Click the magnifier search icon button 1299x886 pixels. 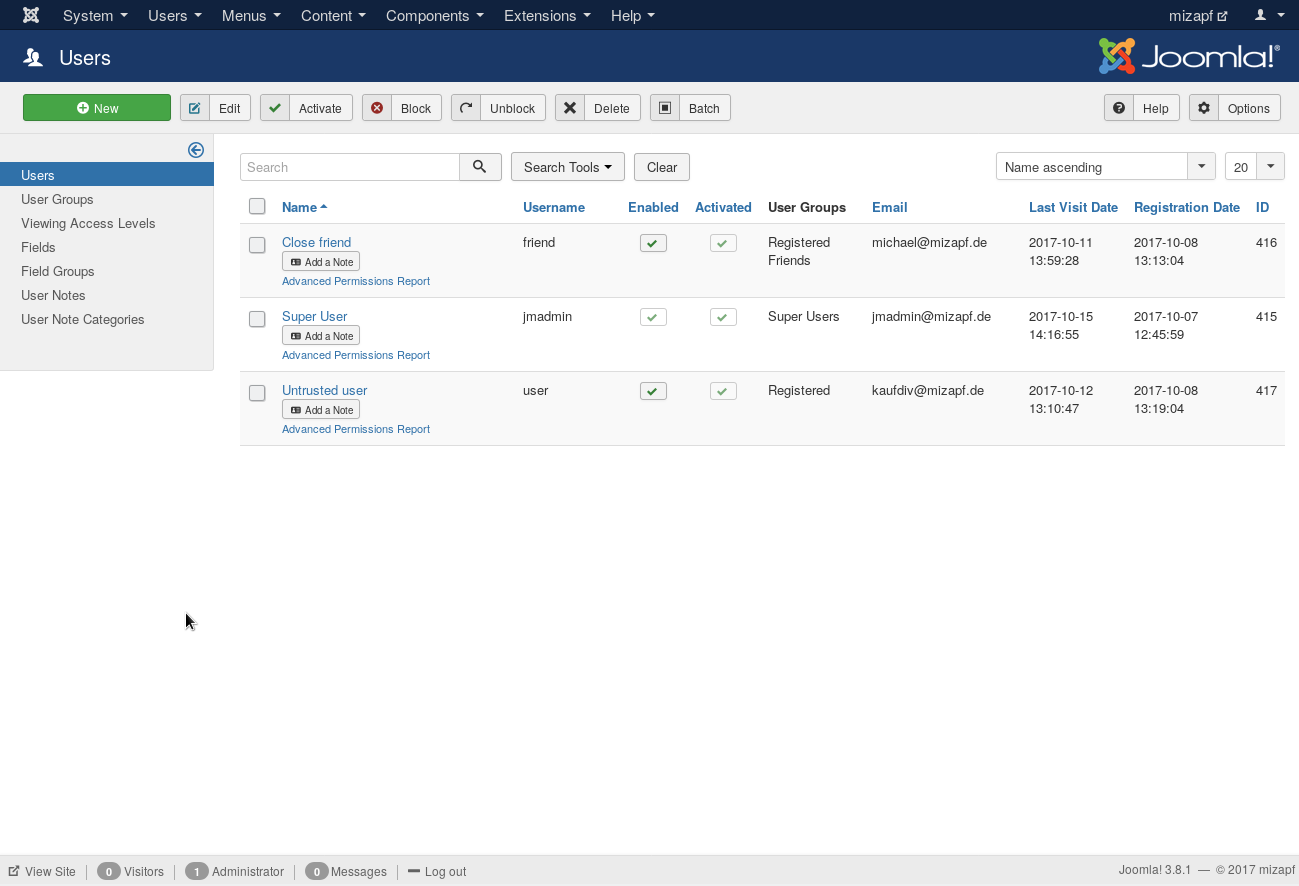[480, 167]
